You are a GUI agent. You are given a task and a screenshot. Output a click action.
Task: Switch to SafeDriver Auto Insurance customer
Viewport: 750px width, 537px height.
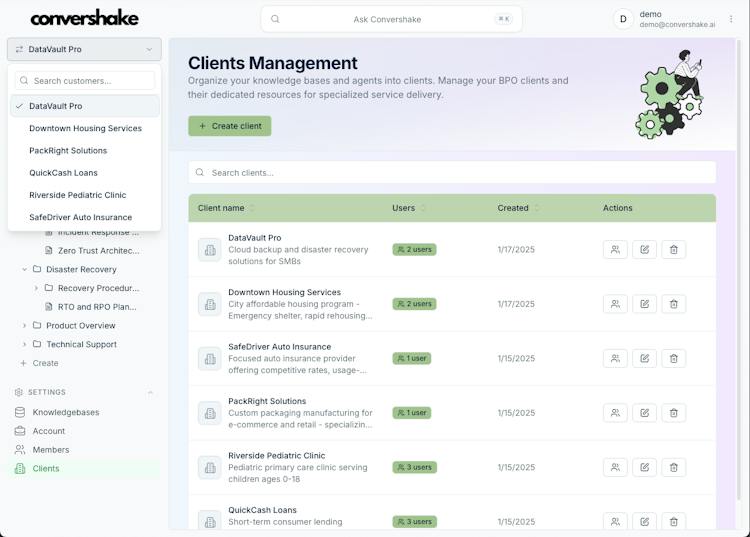pos(85,218)
